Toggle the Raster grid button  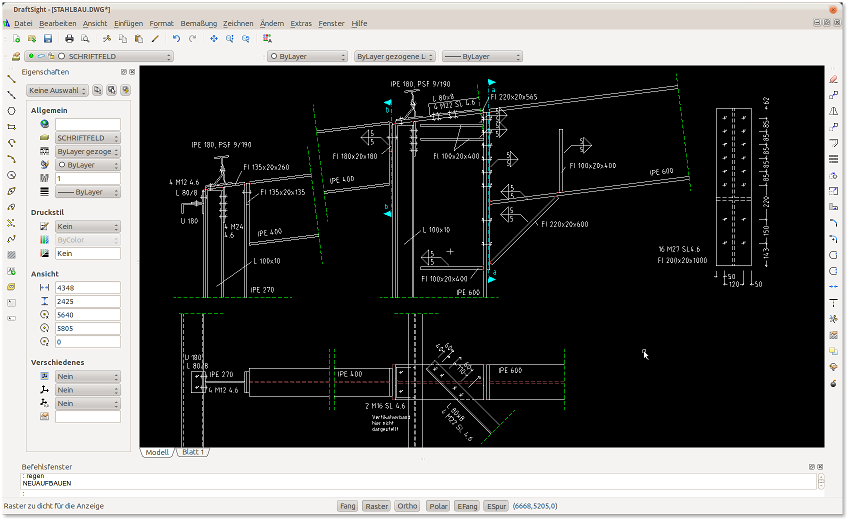(376, 506)
